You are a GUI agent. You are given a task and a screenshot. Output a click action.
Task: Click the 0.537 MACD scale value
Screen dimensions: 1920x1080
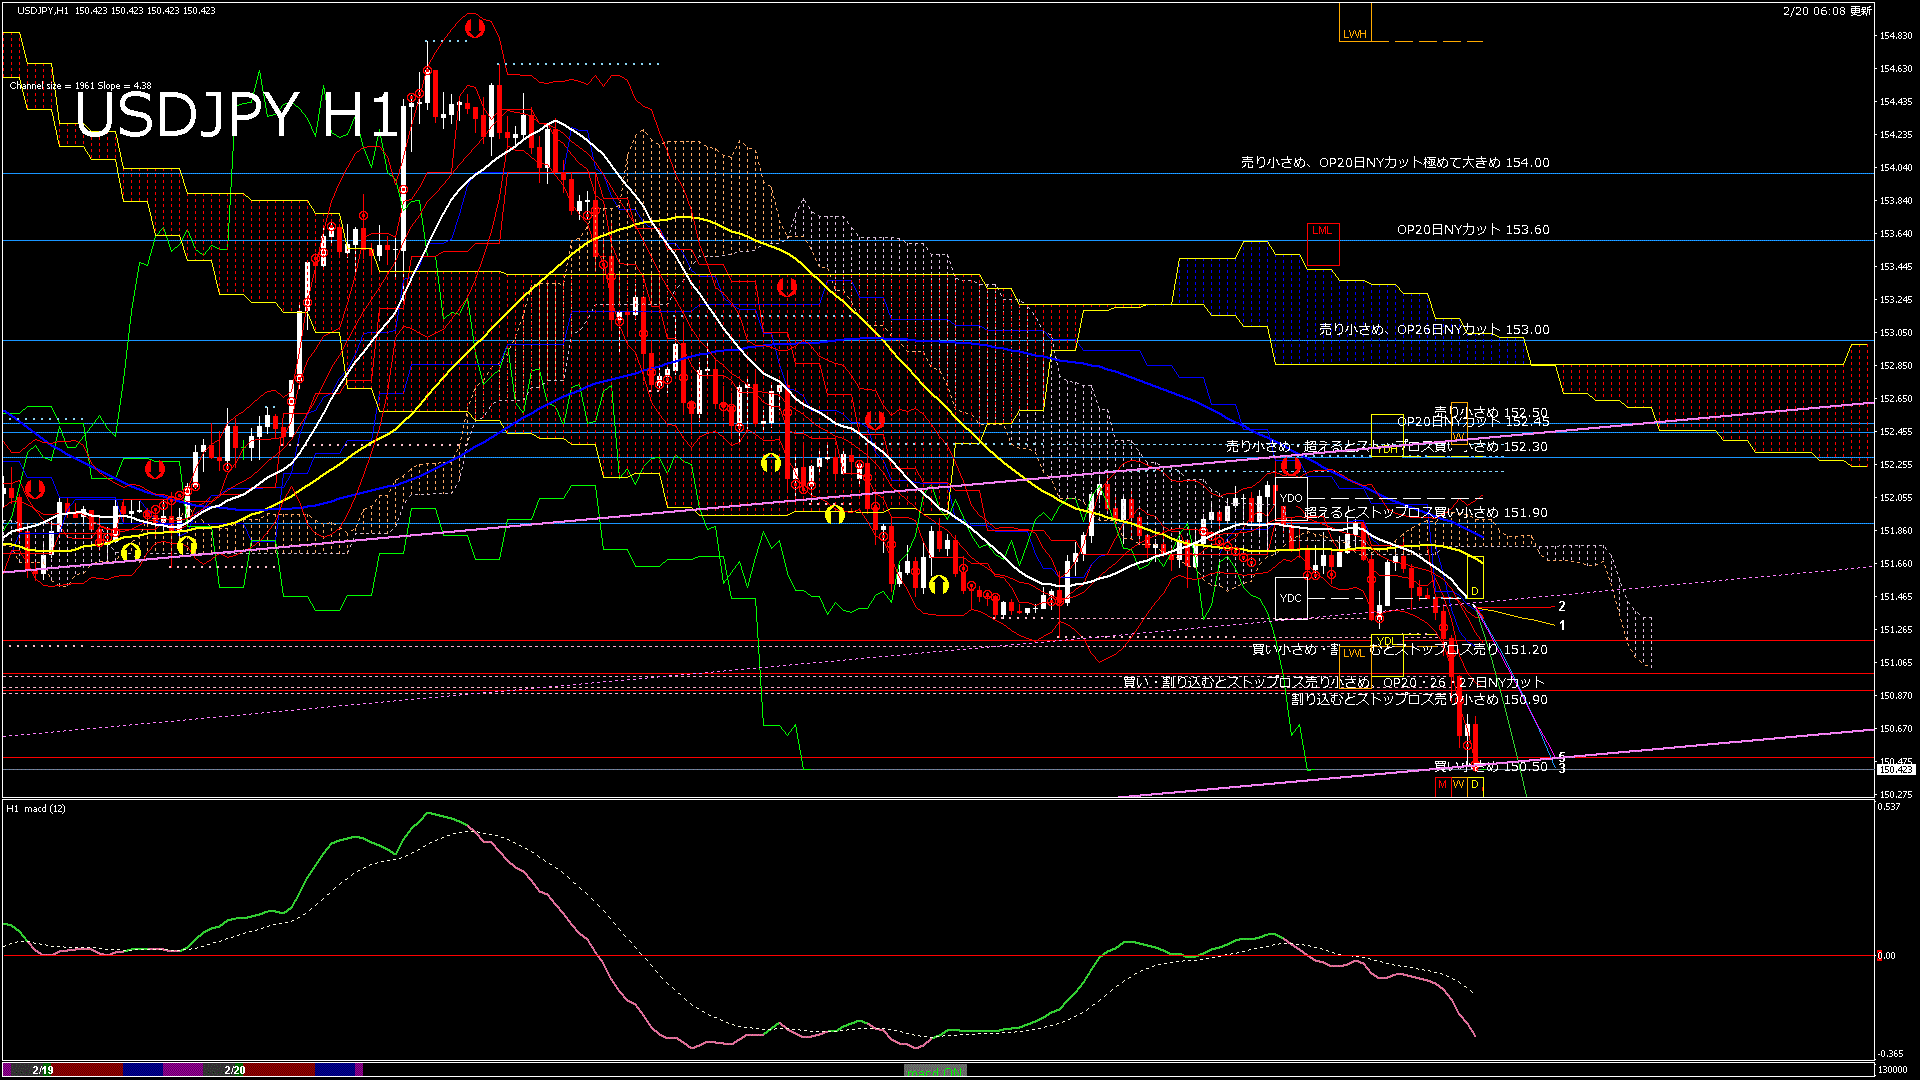(1889, 807)
